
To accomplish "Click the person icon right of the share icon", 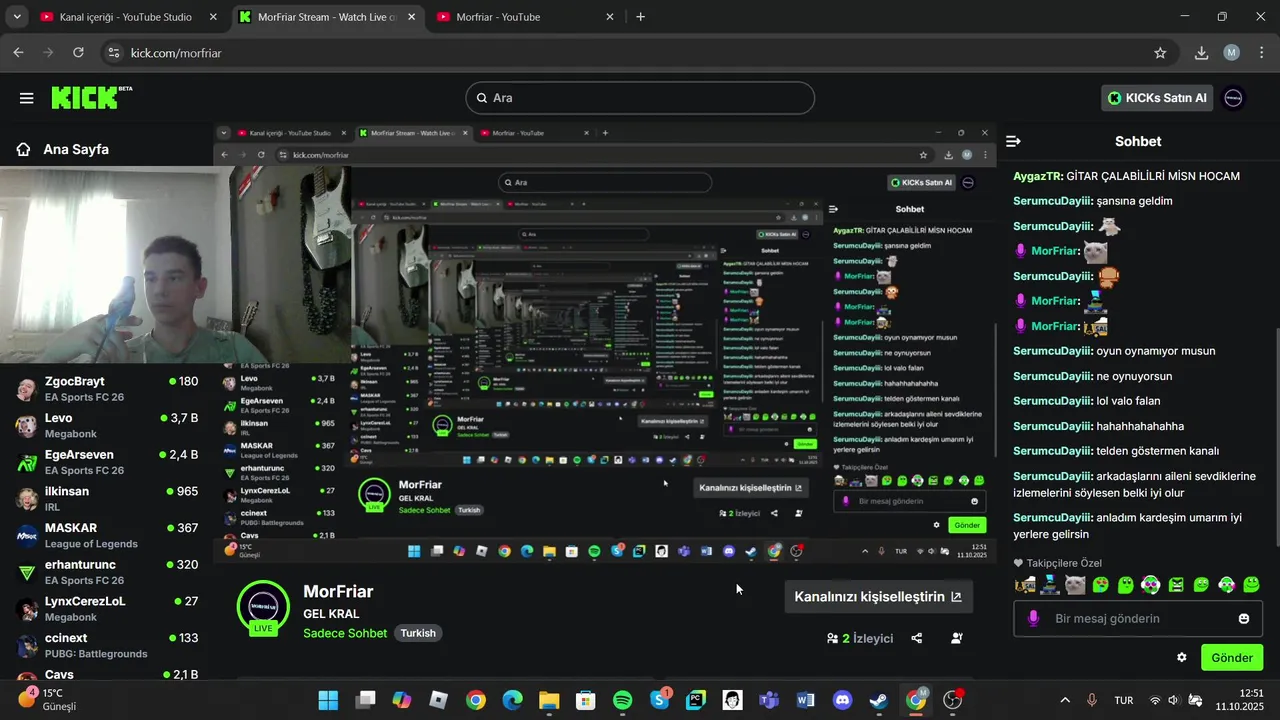I will click(x=957, y=638).
